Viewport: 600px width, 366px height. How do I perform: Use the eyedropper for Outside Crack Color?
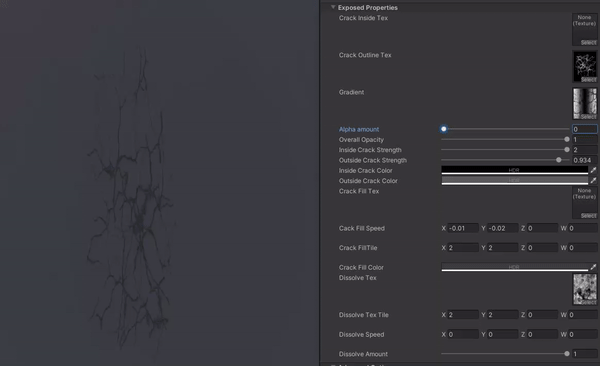[593, 180]
